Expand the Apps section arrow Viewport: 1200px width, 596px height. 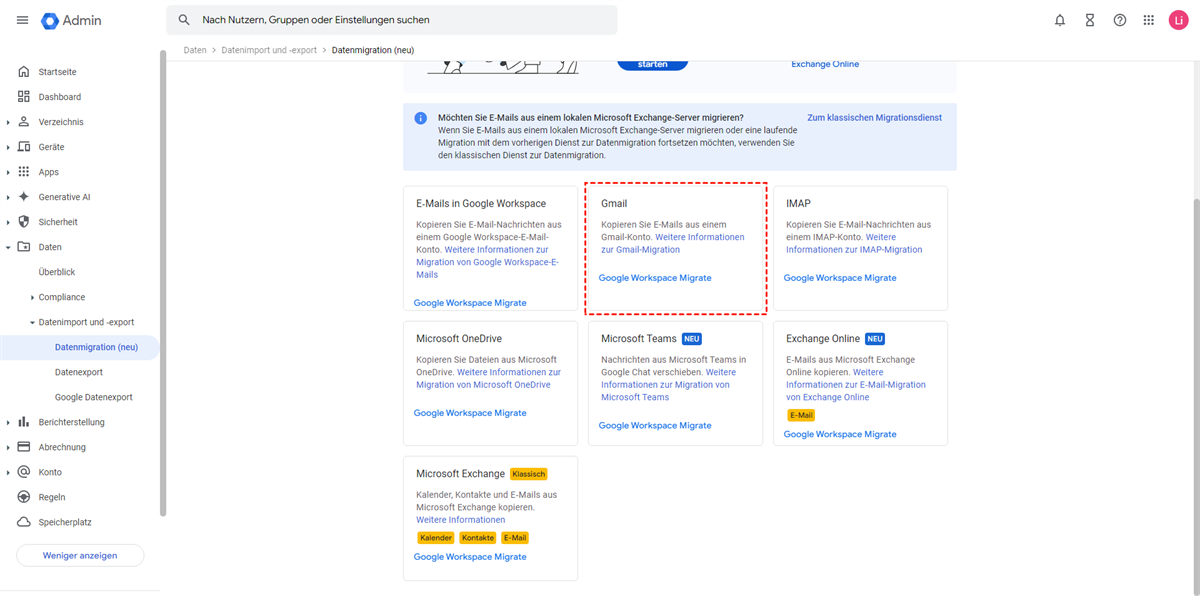(x=8, y=172)
